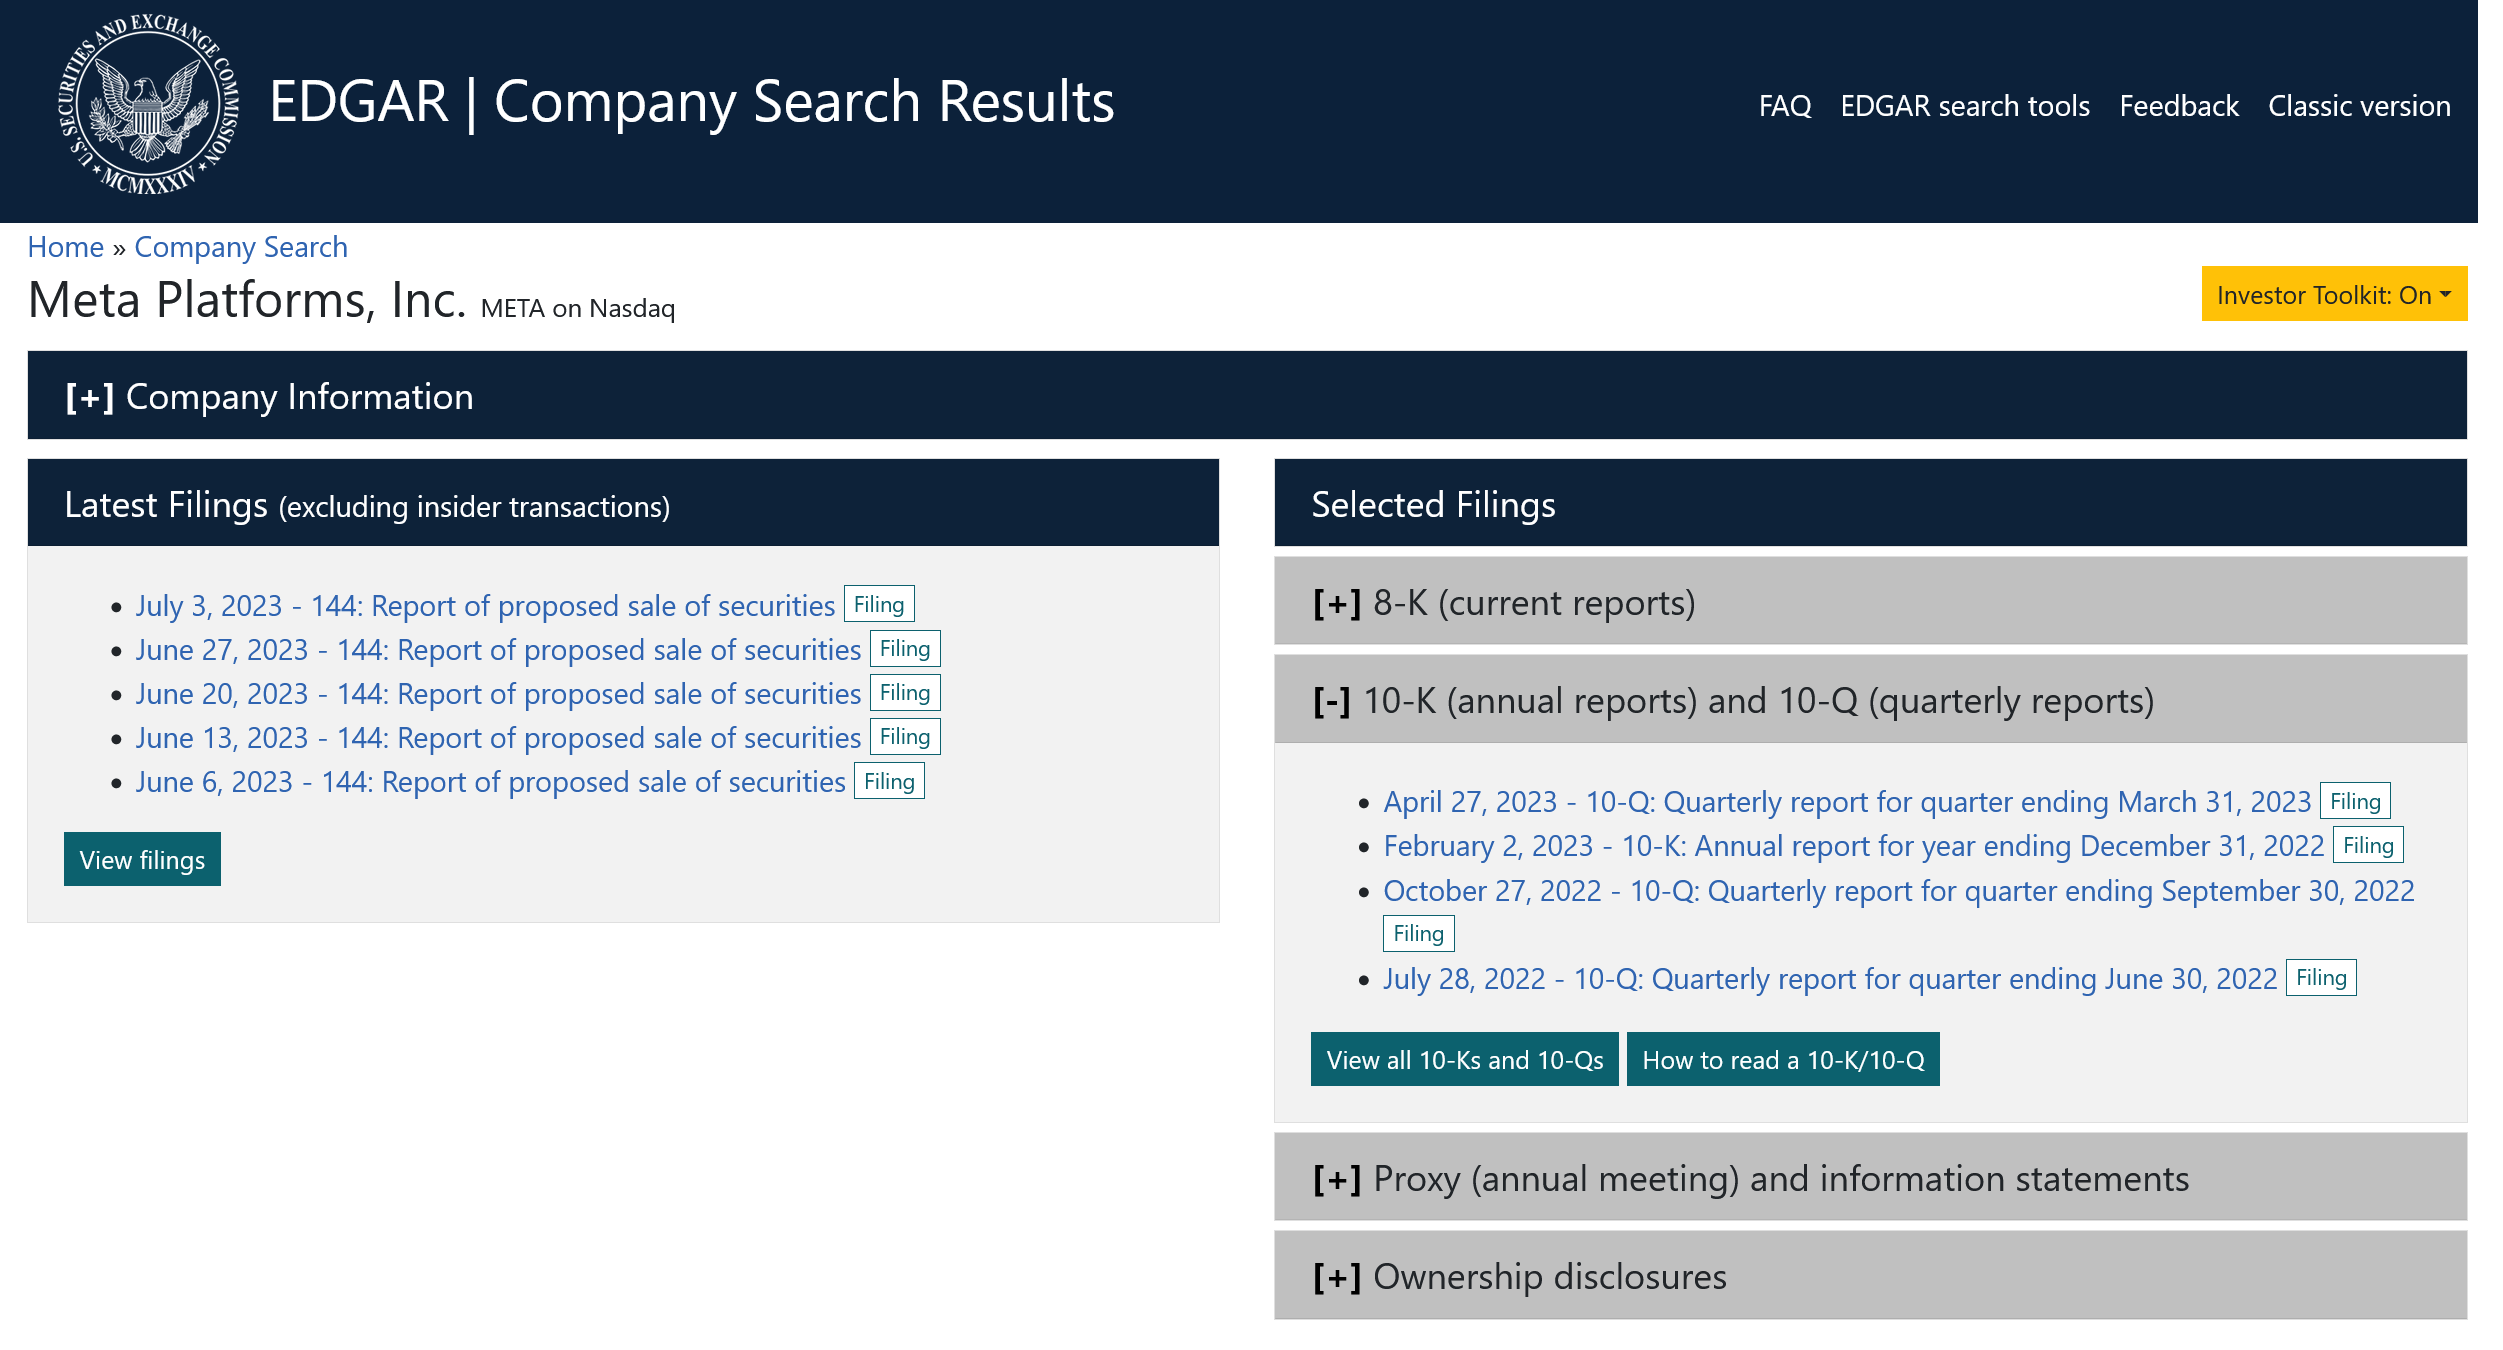Open June 20, 2023 Form 144 report
Viewport: 2503px width, 1350px height.
pos(498,694)
